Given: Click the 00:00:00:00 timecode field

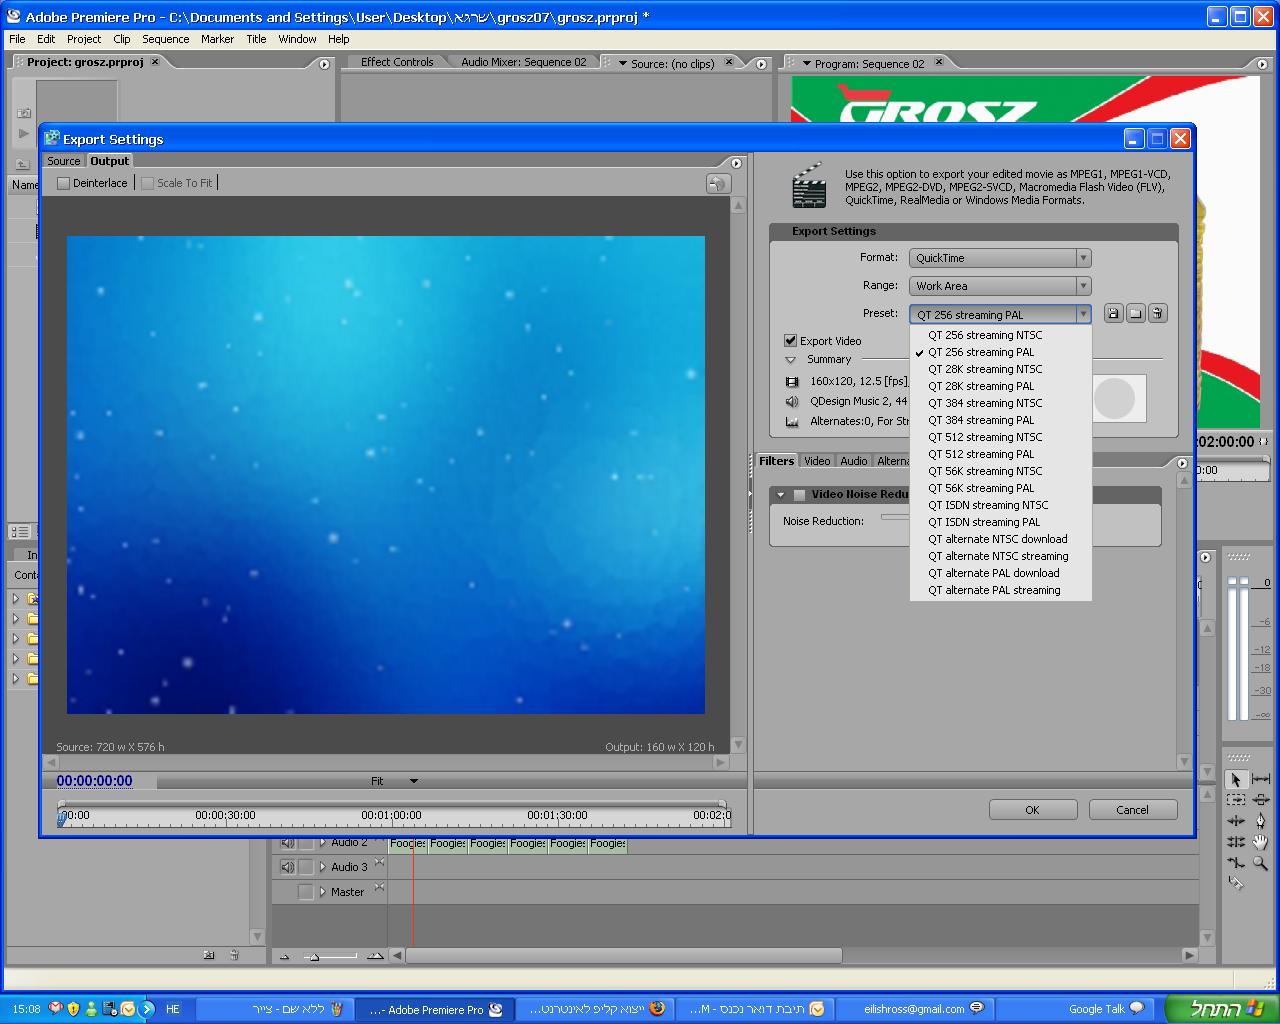Looking at the screenshot, I should [x=94, y=781].
